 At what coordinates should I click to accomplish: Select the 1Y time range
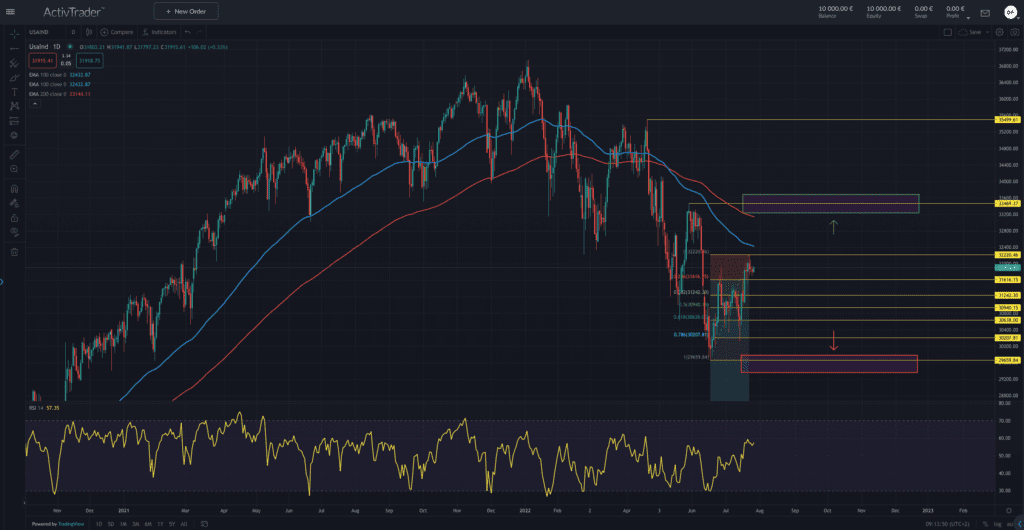pos(160,524)
